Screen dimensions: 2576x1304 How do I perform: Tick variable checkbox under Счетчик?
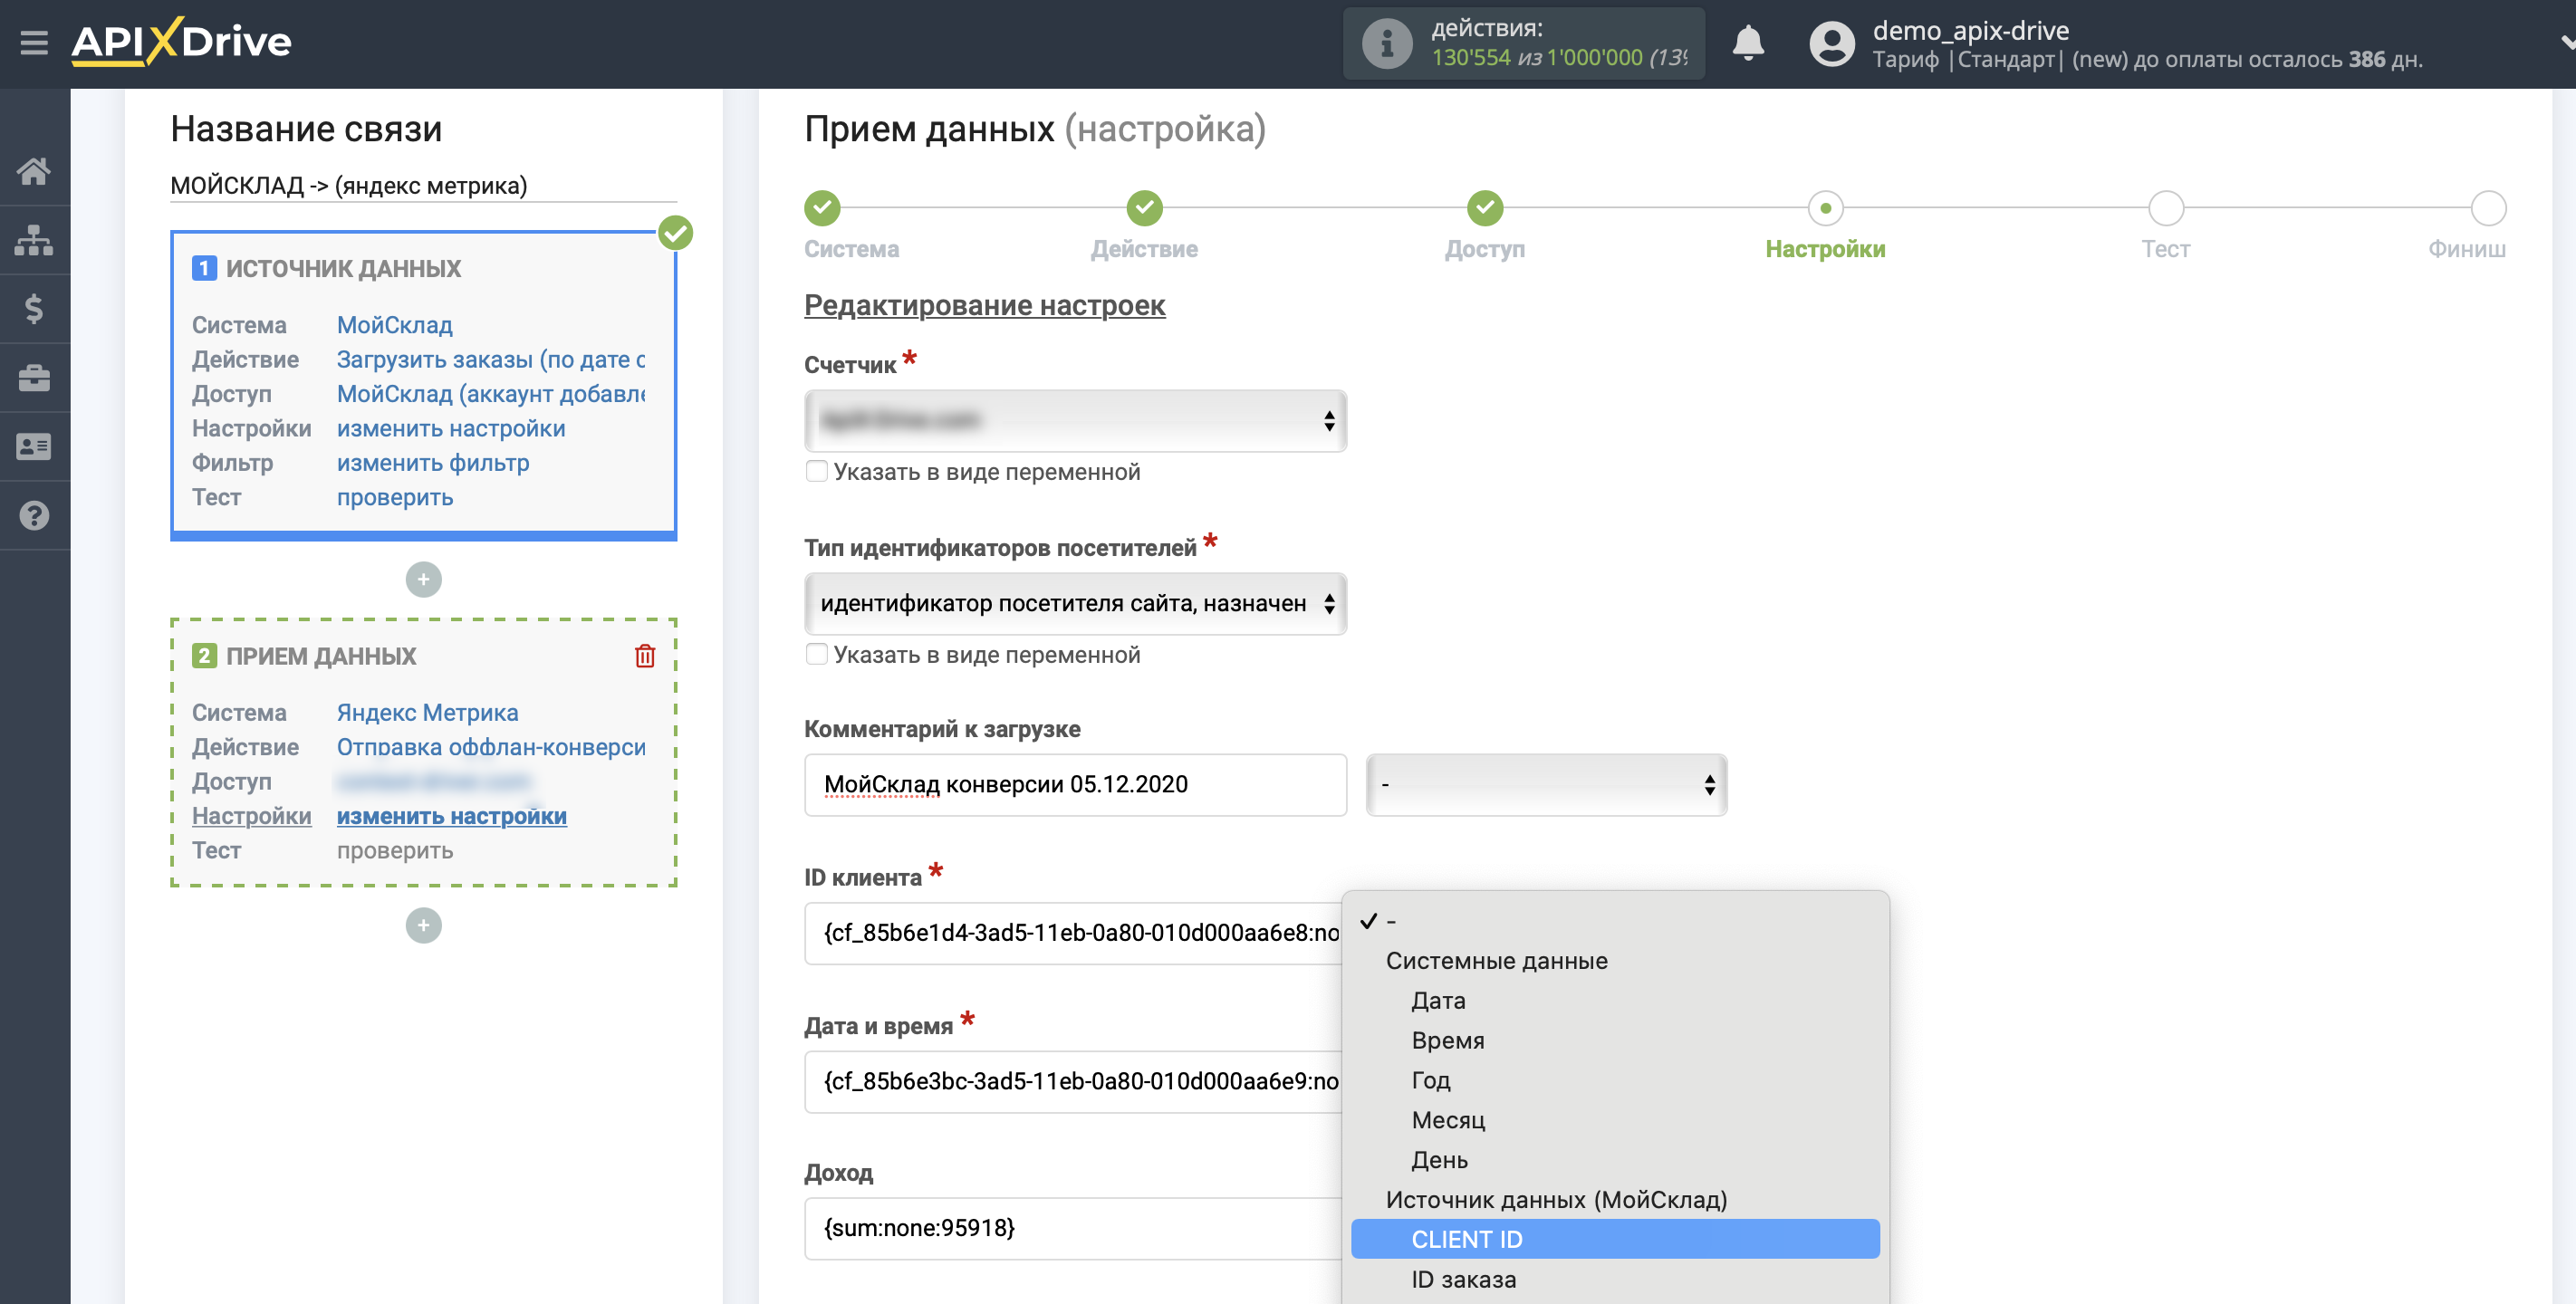(817, 471)
